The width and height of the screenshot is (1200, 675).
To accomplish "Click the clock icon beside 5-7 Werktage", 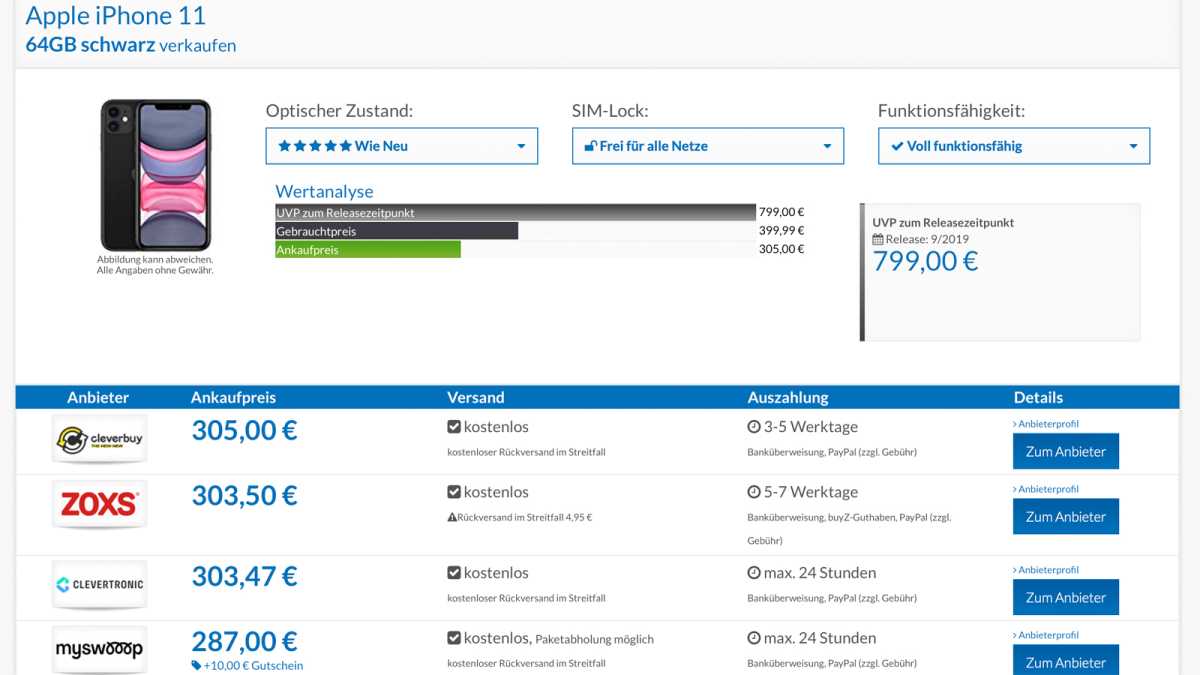I will [754, 492].
